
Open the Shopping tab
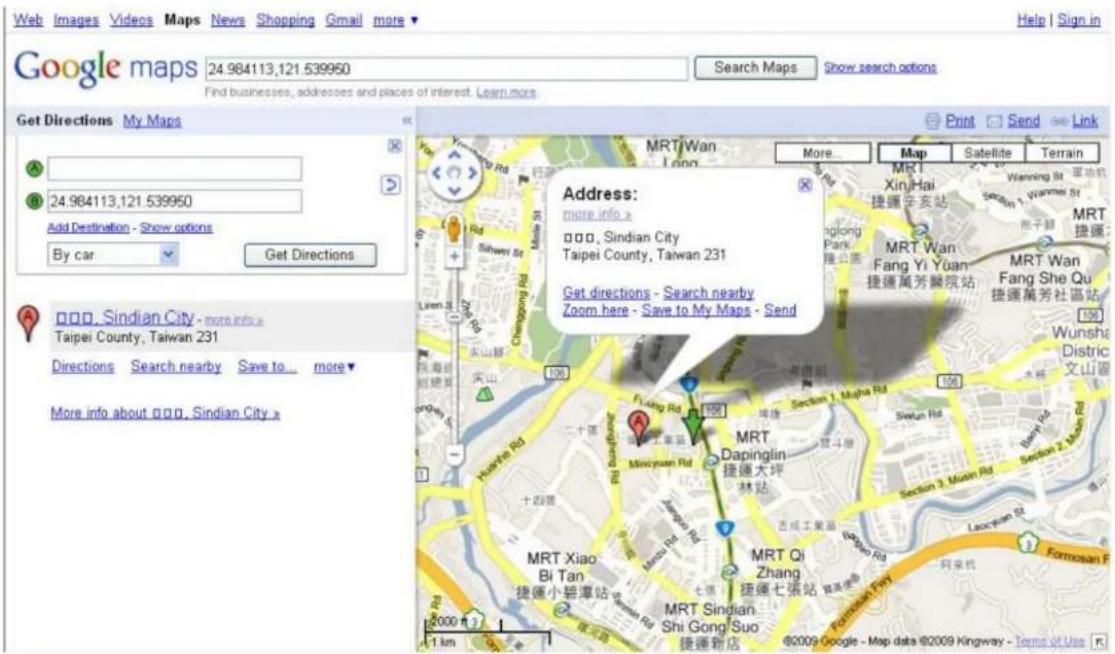point(285,20)
